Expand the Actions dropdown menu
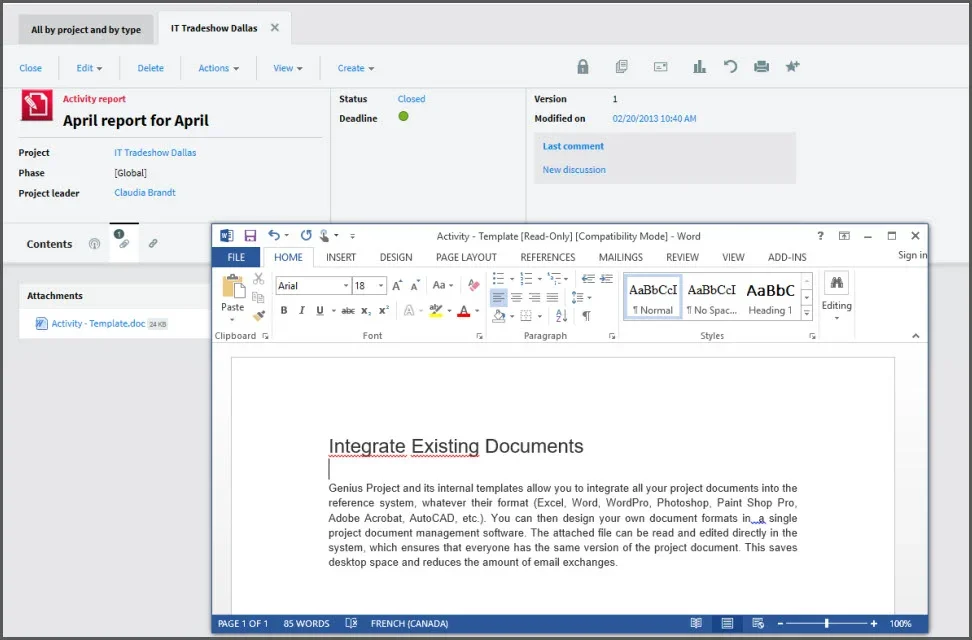The width and height of the screenshot is (972, 640). [218, 68]
